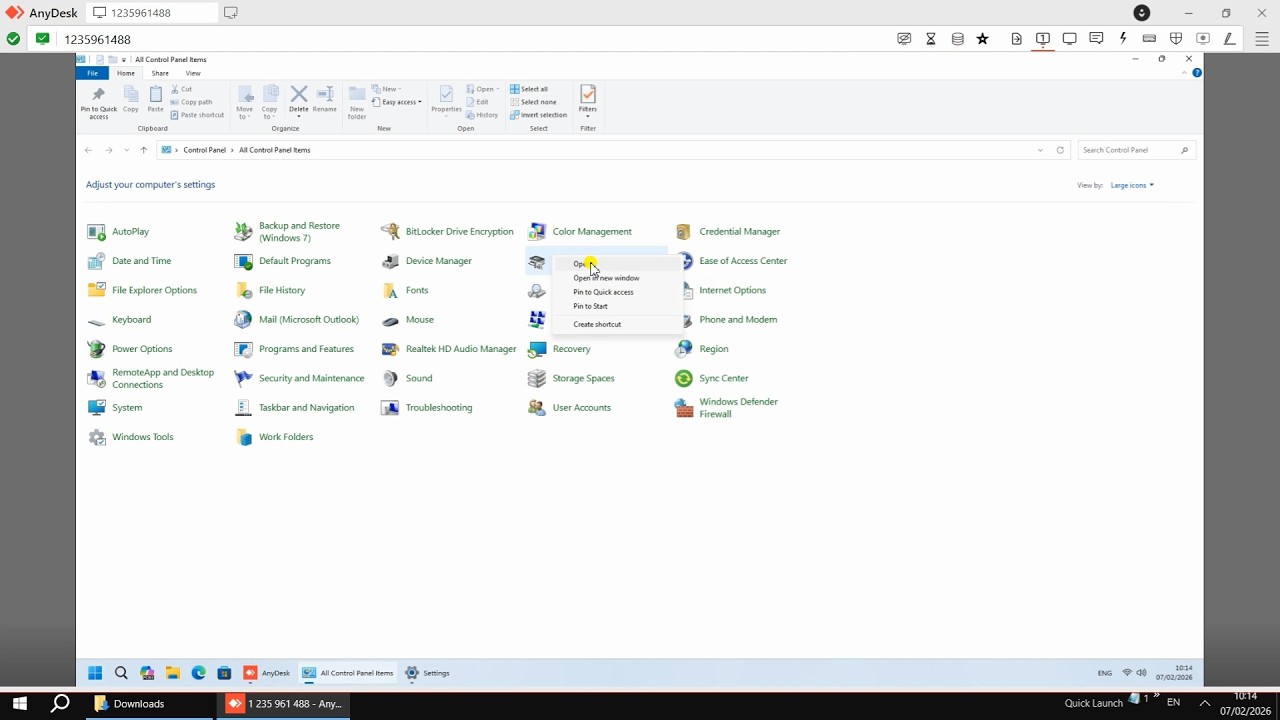
Task: Choose Pin to Quick access in context menu
Action: click(x=617, y=292)
